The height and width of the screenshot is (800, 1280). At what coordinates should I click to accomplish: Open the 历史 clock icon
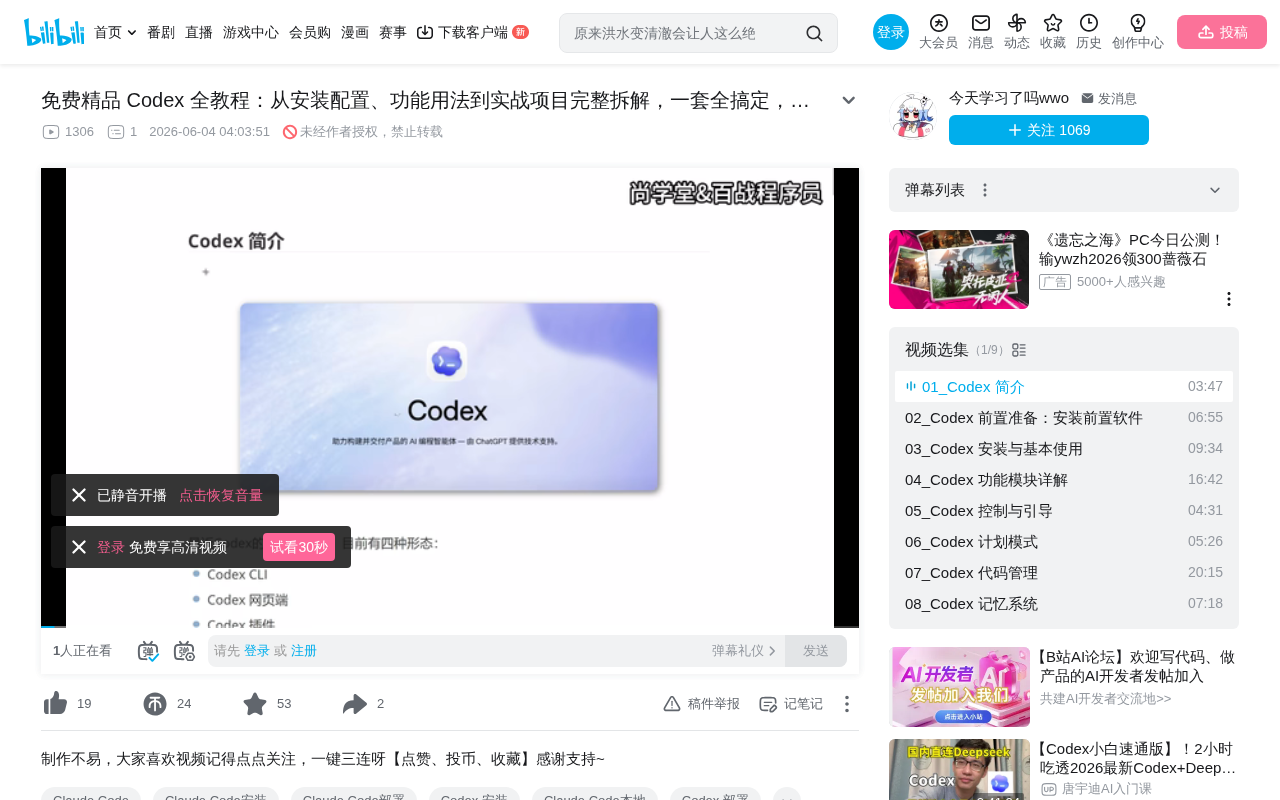1089,23
